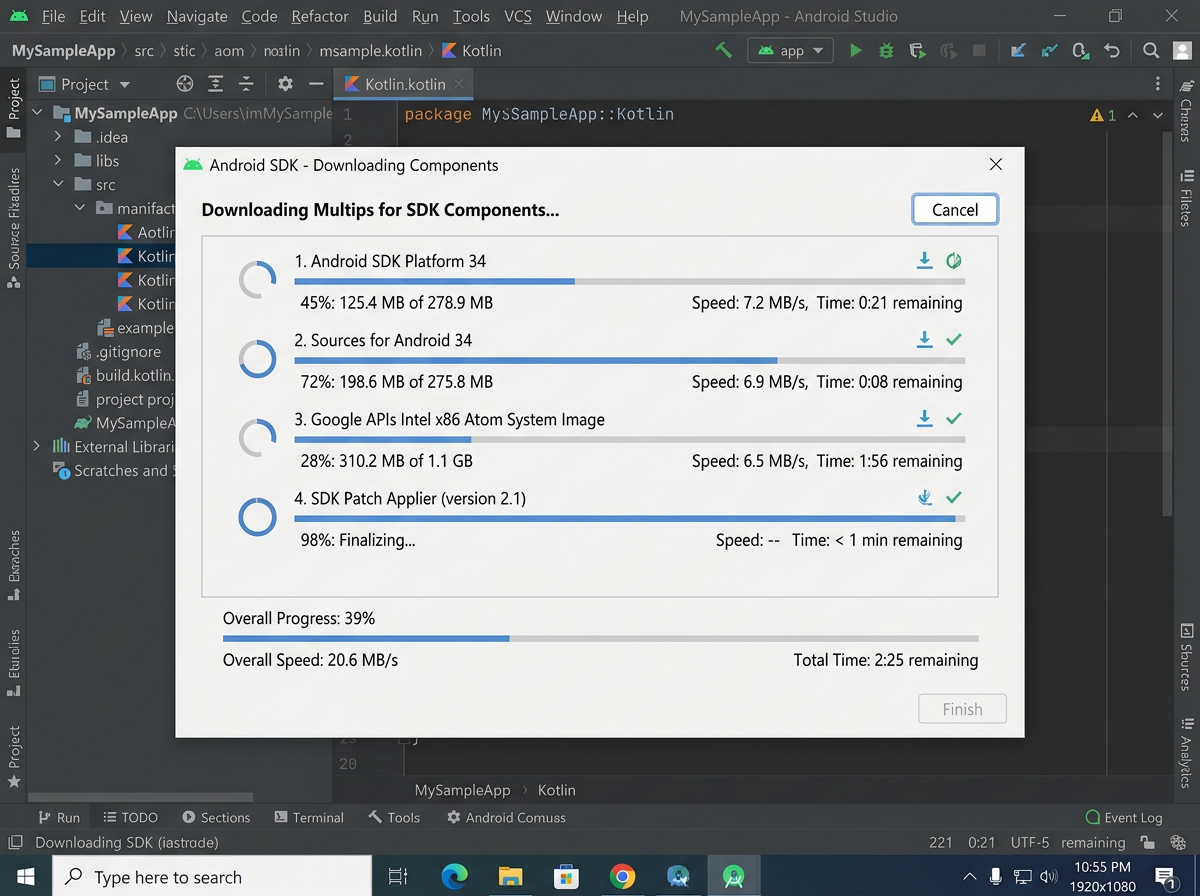
Task: Open Microsoft Edge from the taskbar
Action: [x=454, y=877]
